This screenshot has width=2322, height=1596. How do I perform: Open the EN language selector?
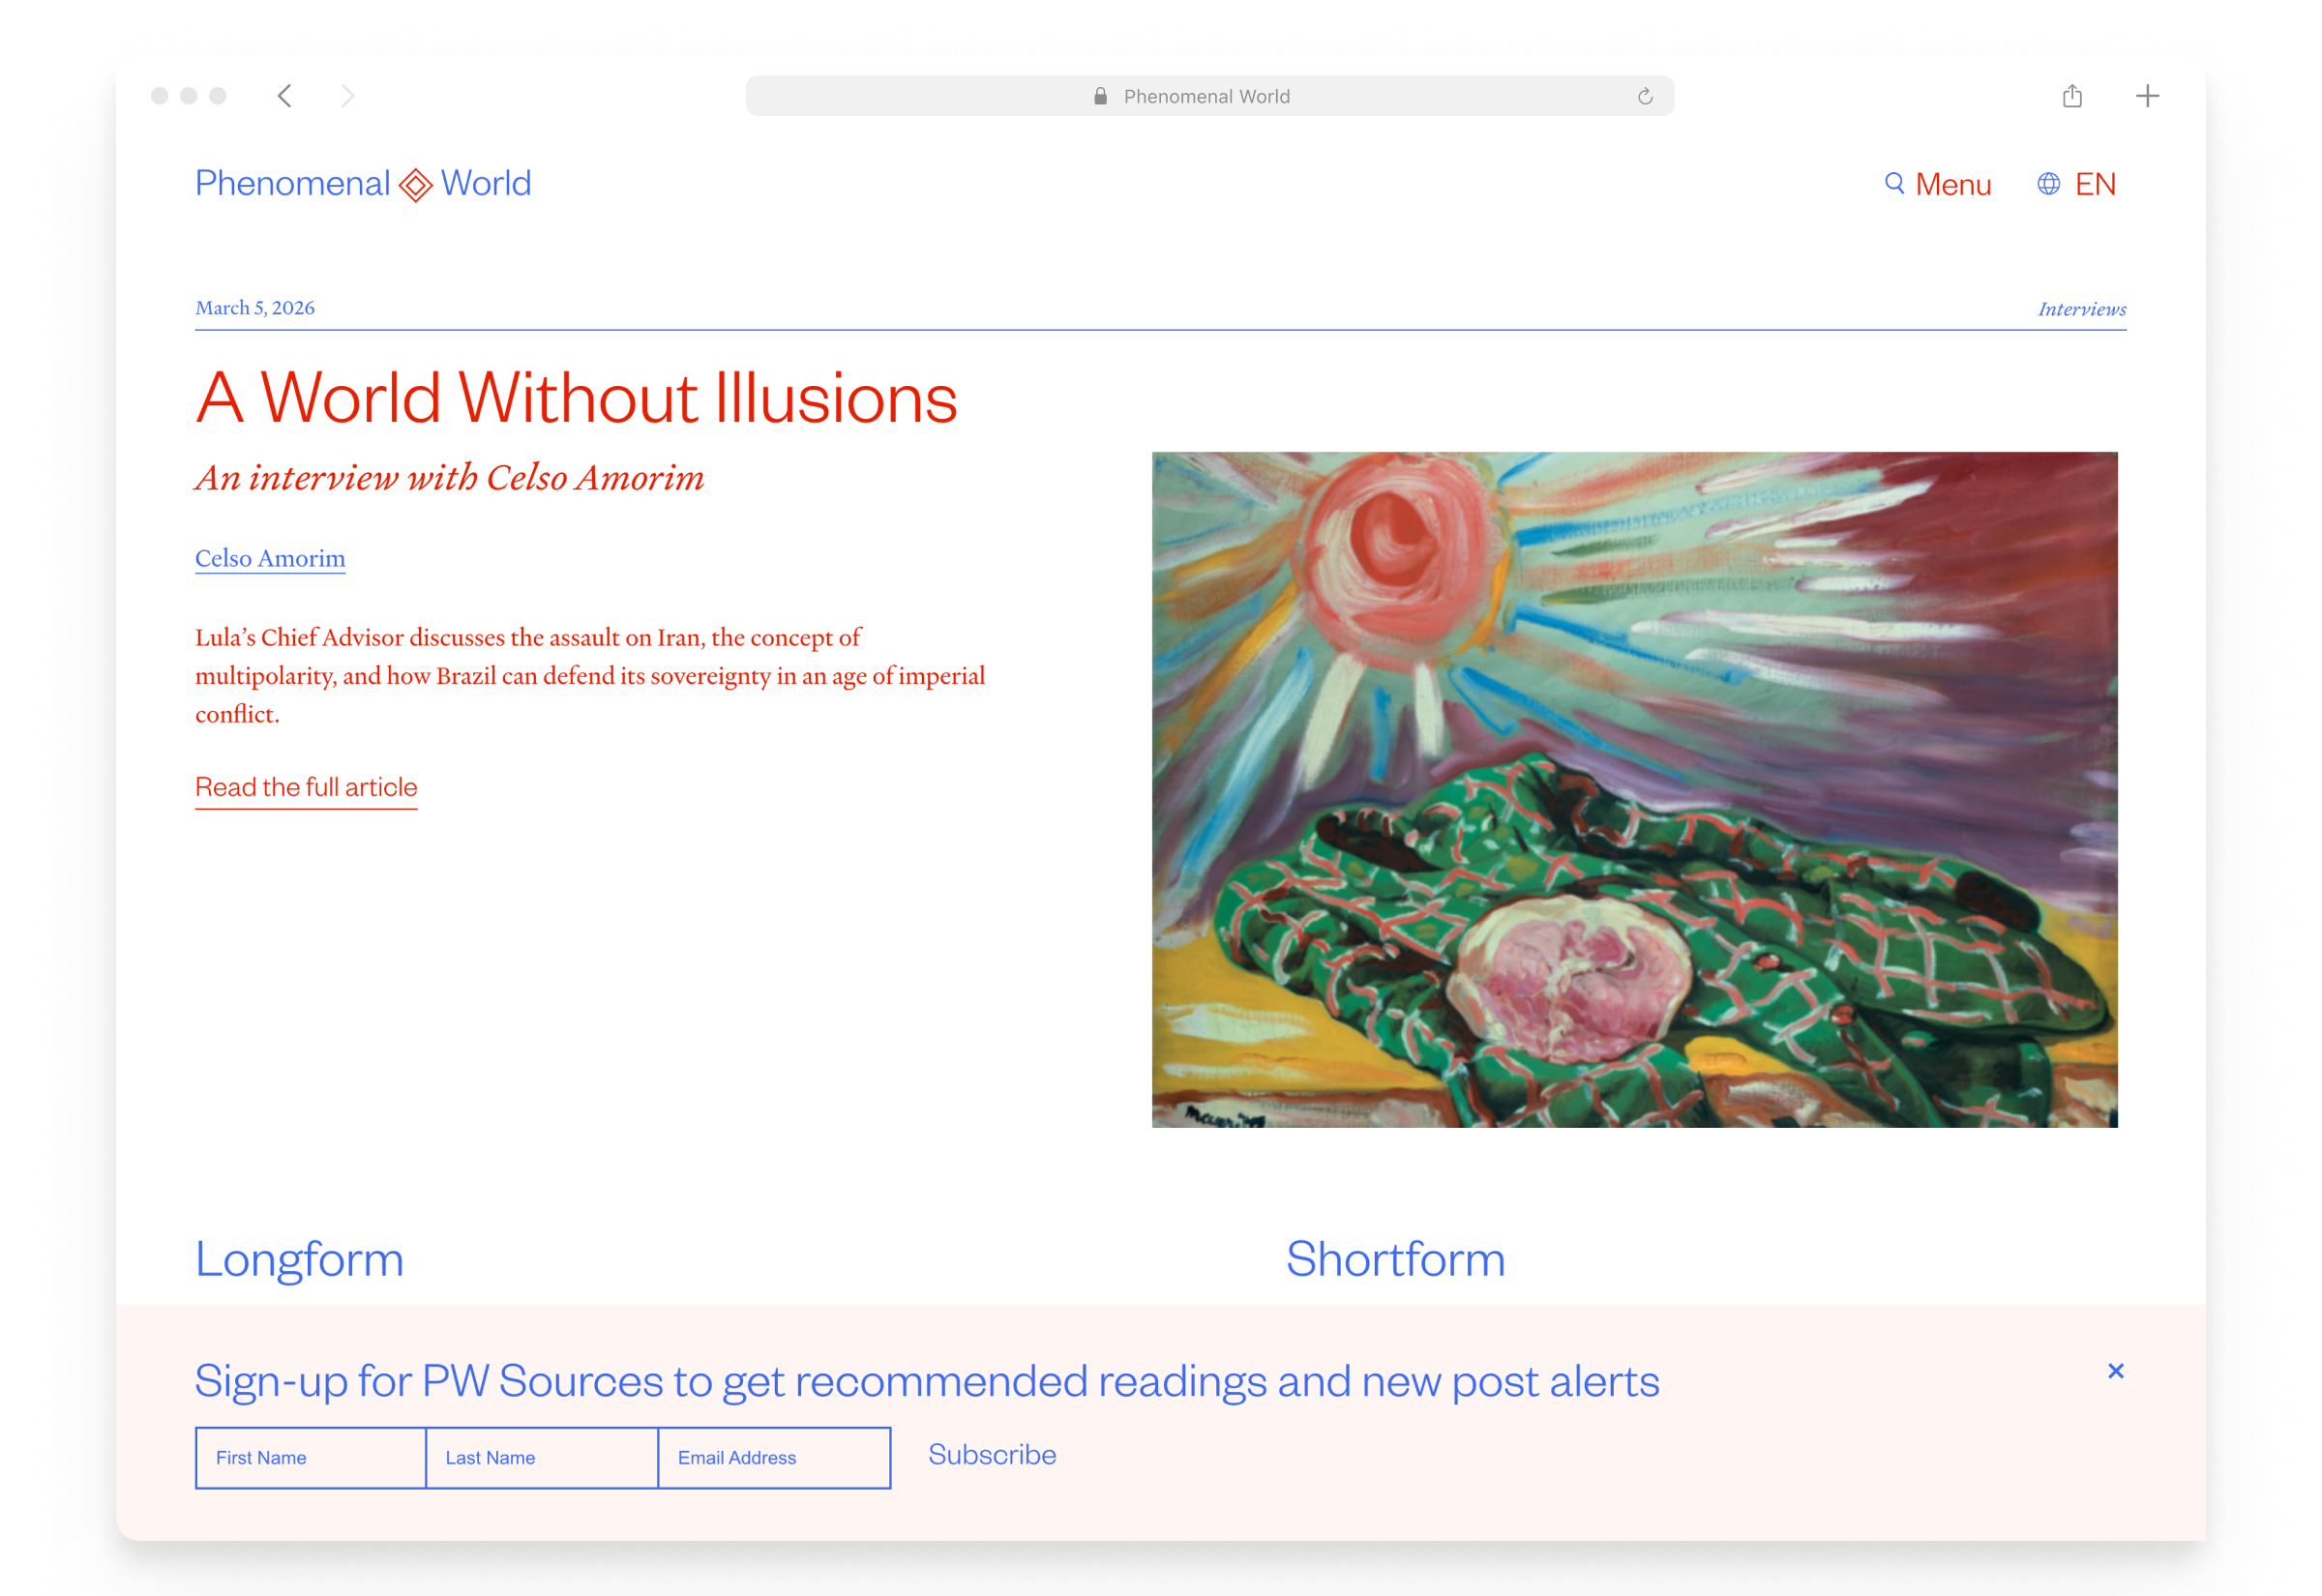[x=2095, y=185]
